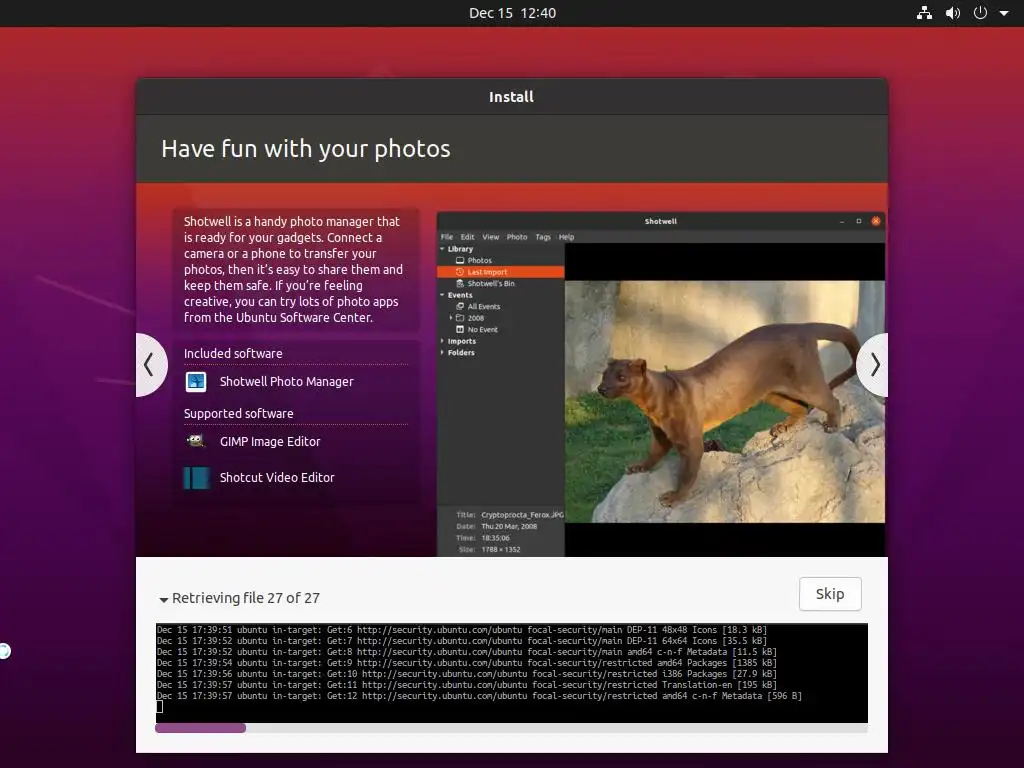The width and height of the screenshot is (1024, 768).
Task: Open the File menu in Shotwell
Action: tap(447, 237)
